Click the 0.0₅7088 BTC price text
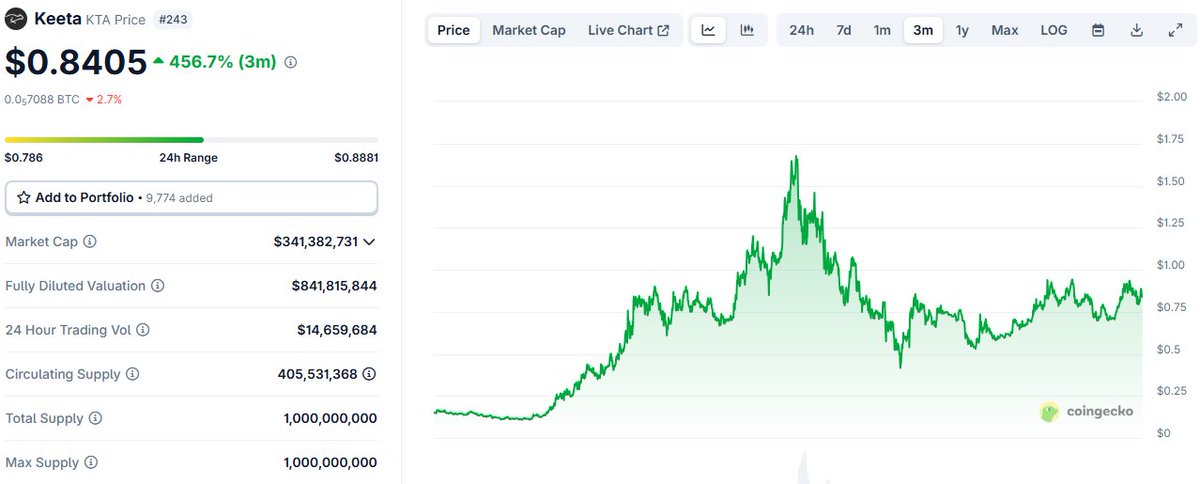The image size is (1200, 484). (42, 99)
